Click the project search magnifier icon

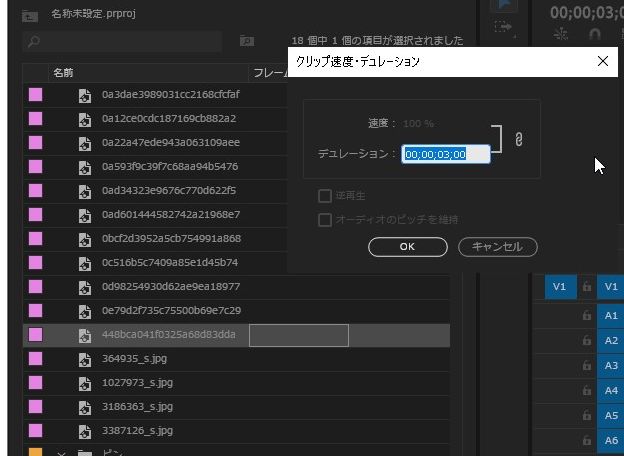[x=33, y=41]
